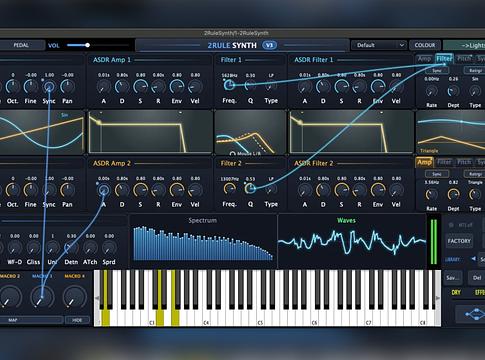
Task: Click the Uni unison knob
Action: (x=52, y=248)
